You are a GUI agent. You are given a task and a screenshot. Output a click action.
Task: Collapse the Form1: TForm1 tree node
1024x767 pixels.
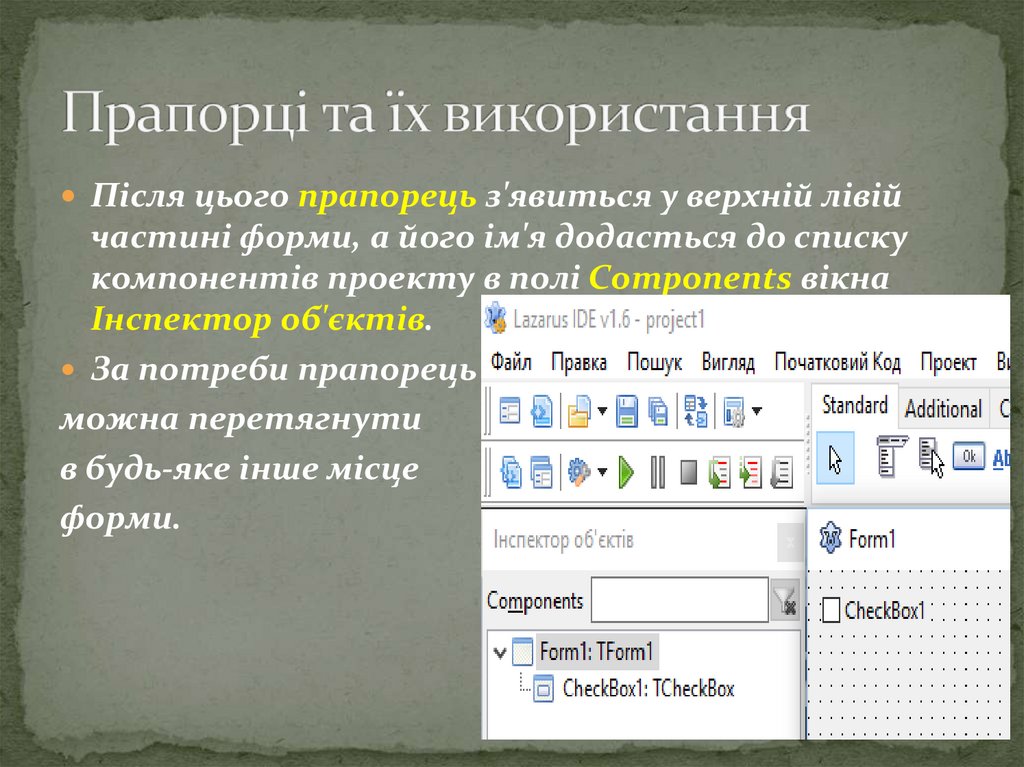[x=500, y=653]
